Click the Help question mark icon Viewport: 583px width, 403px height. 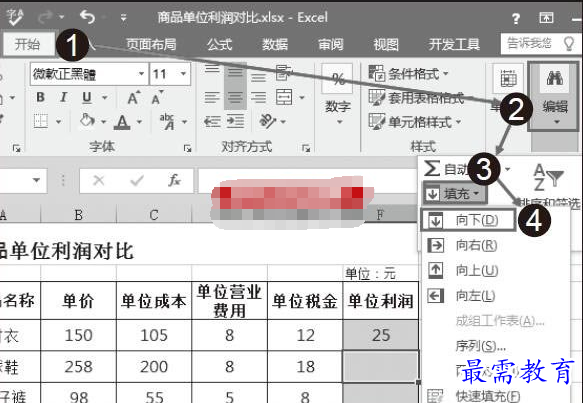tap(516, 18)
